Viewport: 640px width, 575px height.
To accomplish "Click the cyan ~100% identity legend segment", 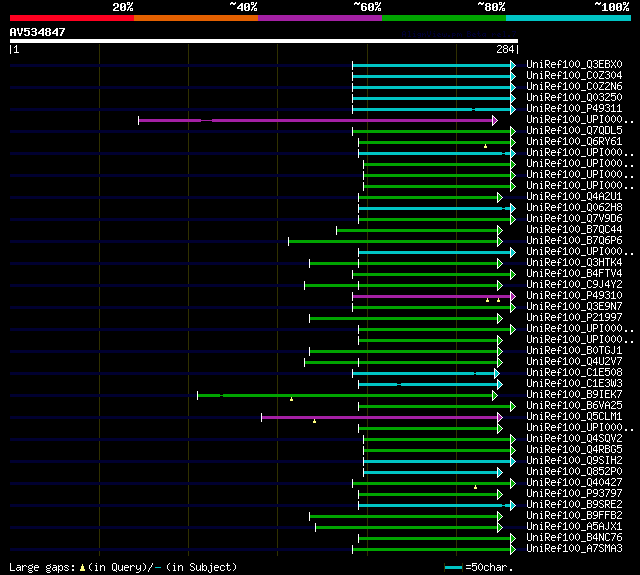I will coord(569,18).
